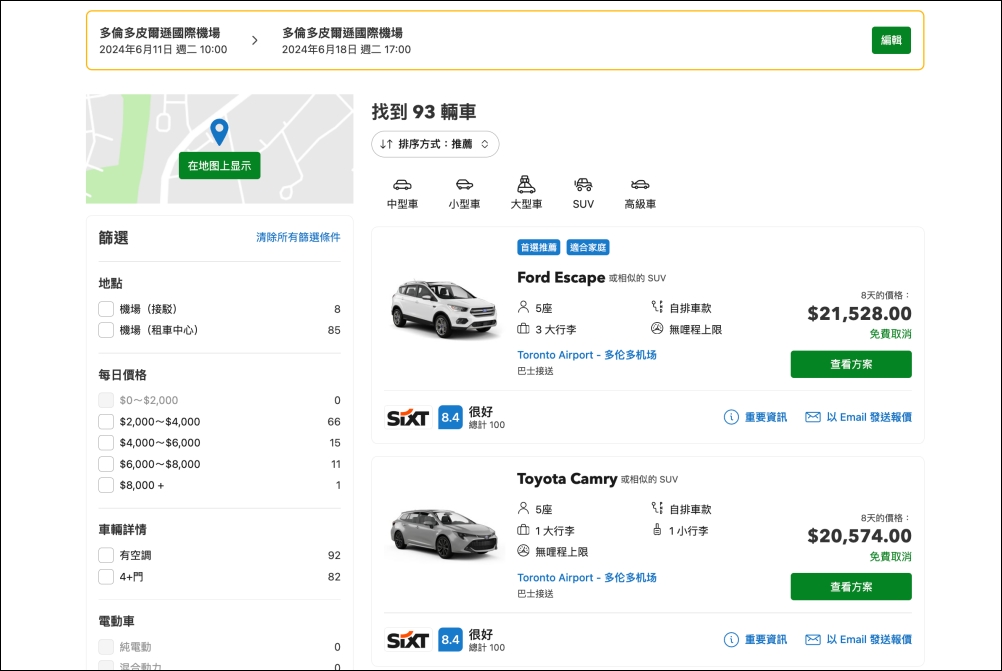This screenshot has width=1002, height=671.
Task: Check the $4,000～$6,000 daily price filter
Action: pyautogui.click(x=106, y=443)
